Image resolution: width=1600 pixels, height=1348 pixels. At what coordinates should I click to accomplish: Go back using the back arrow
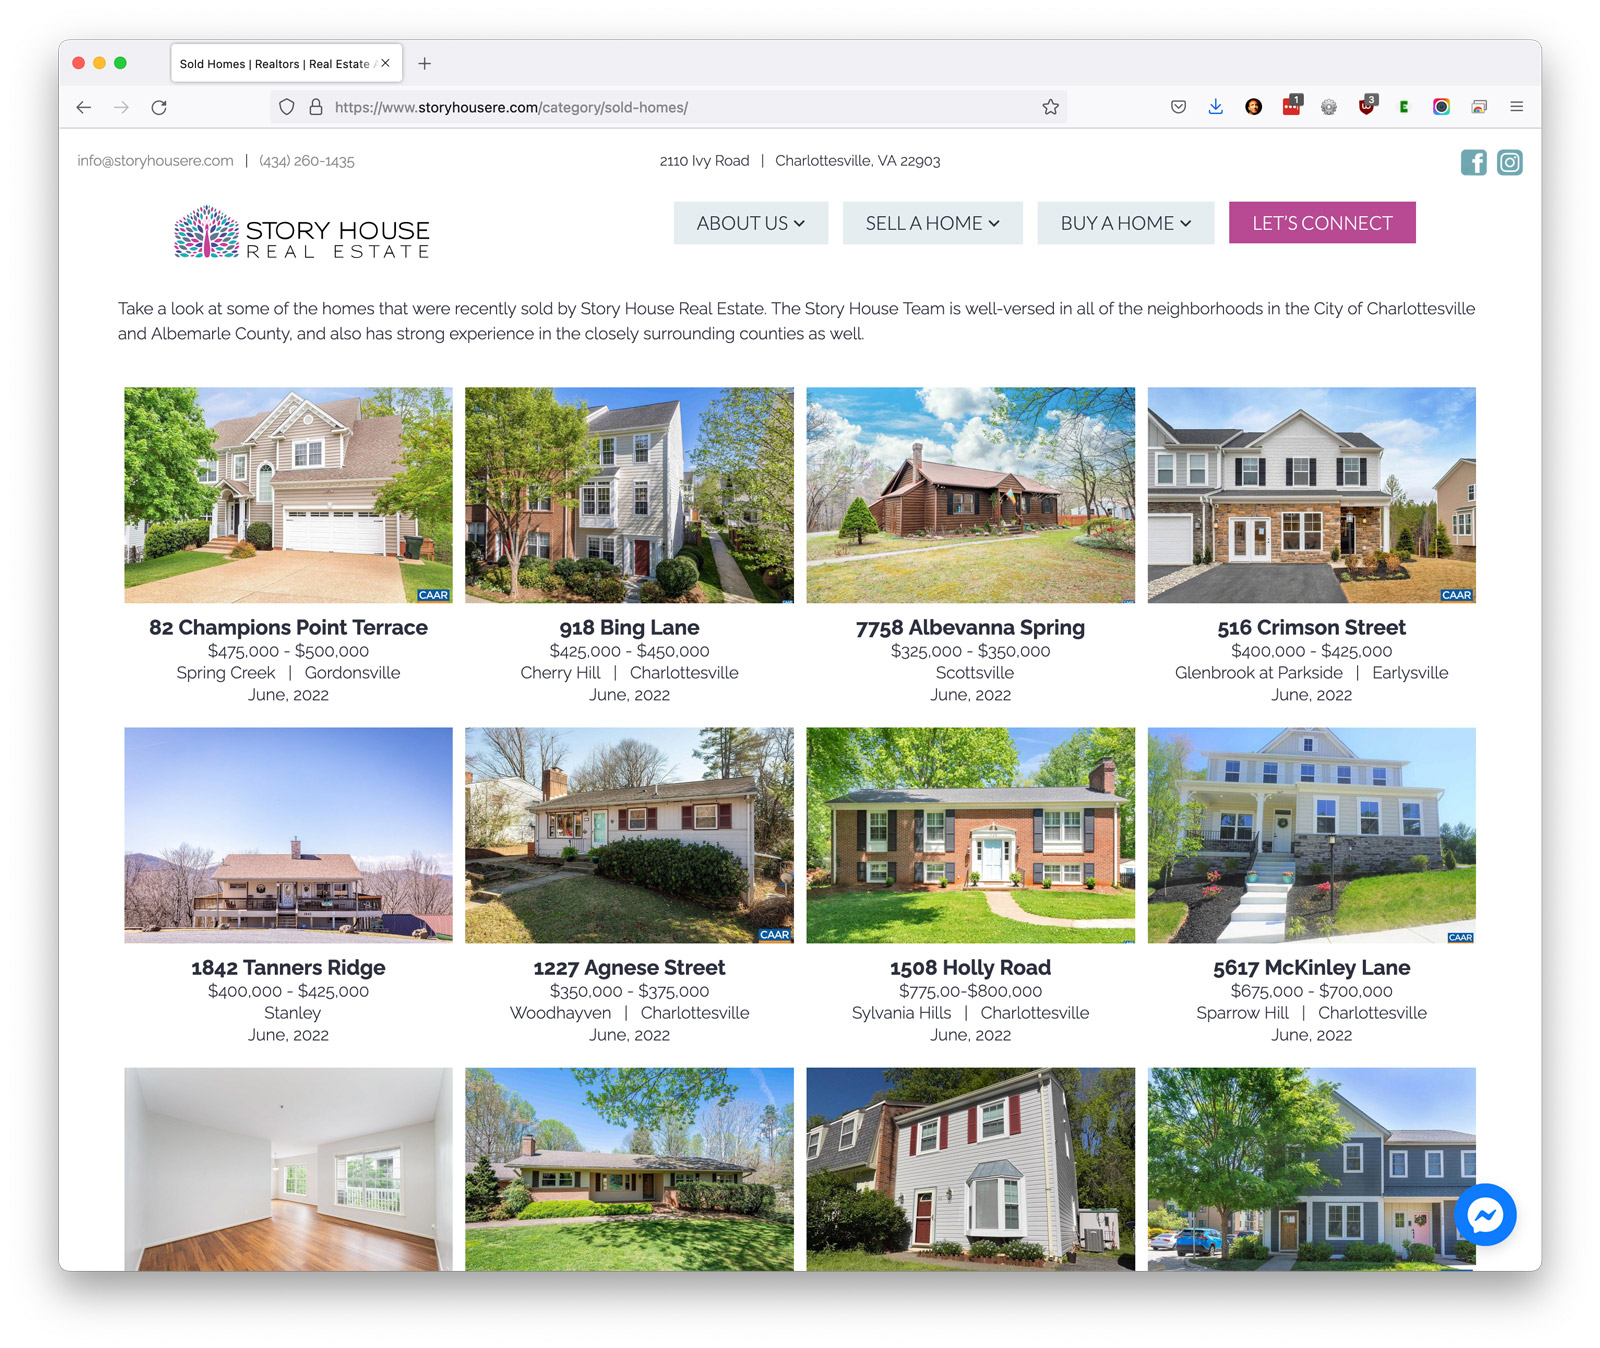84,107
